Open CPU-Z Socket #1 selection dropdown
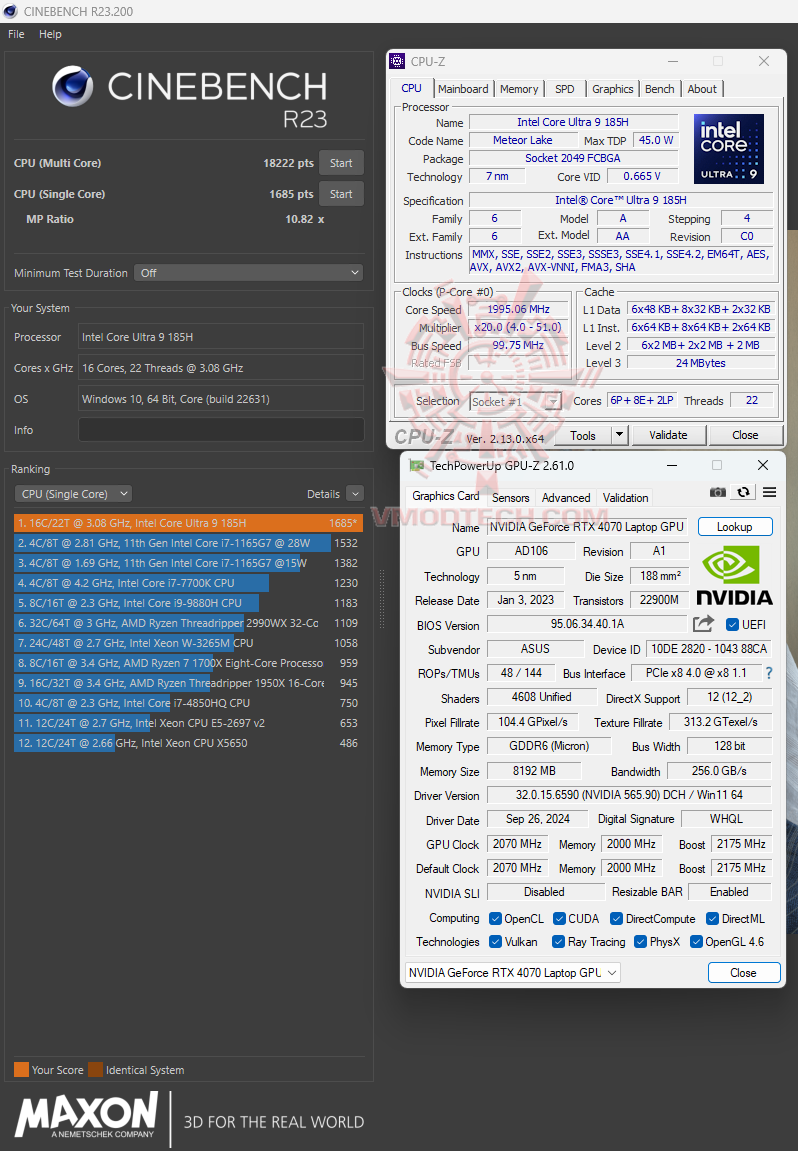Viewport: 798px width, 1151px height. coord(515,402)
